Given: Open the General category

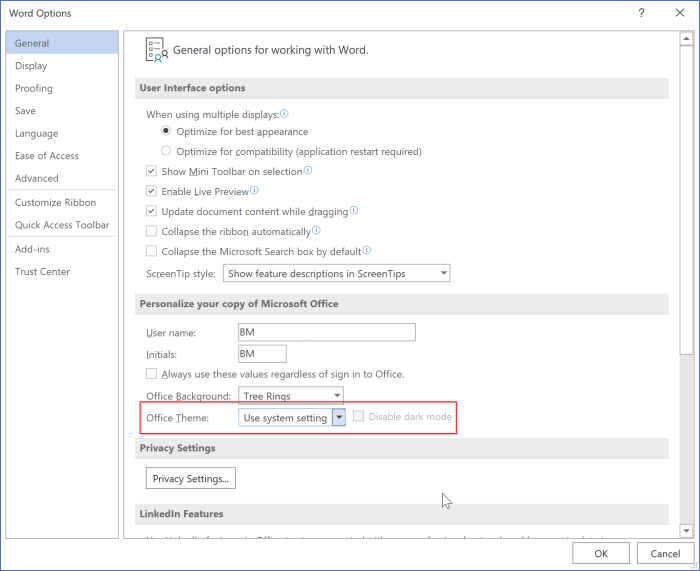Looking at the screenshot, I should (62, 43).
